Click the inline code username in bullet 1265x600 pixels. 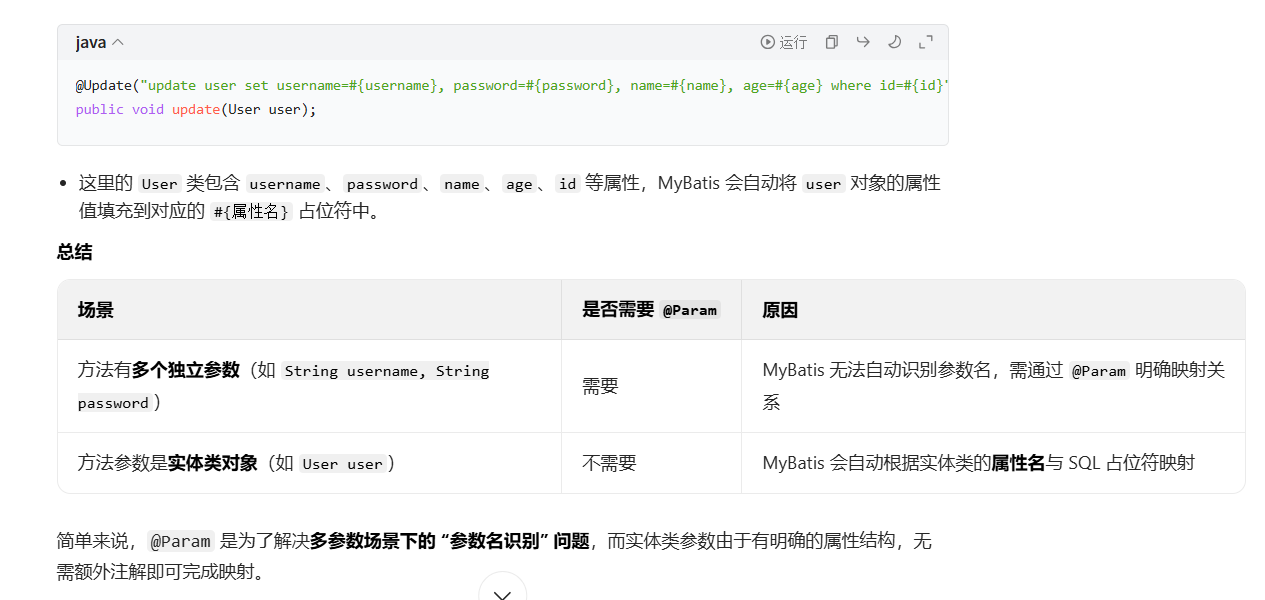point(285,184)
